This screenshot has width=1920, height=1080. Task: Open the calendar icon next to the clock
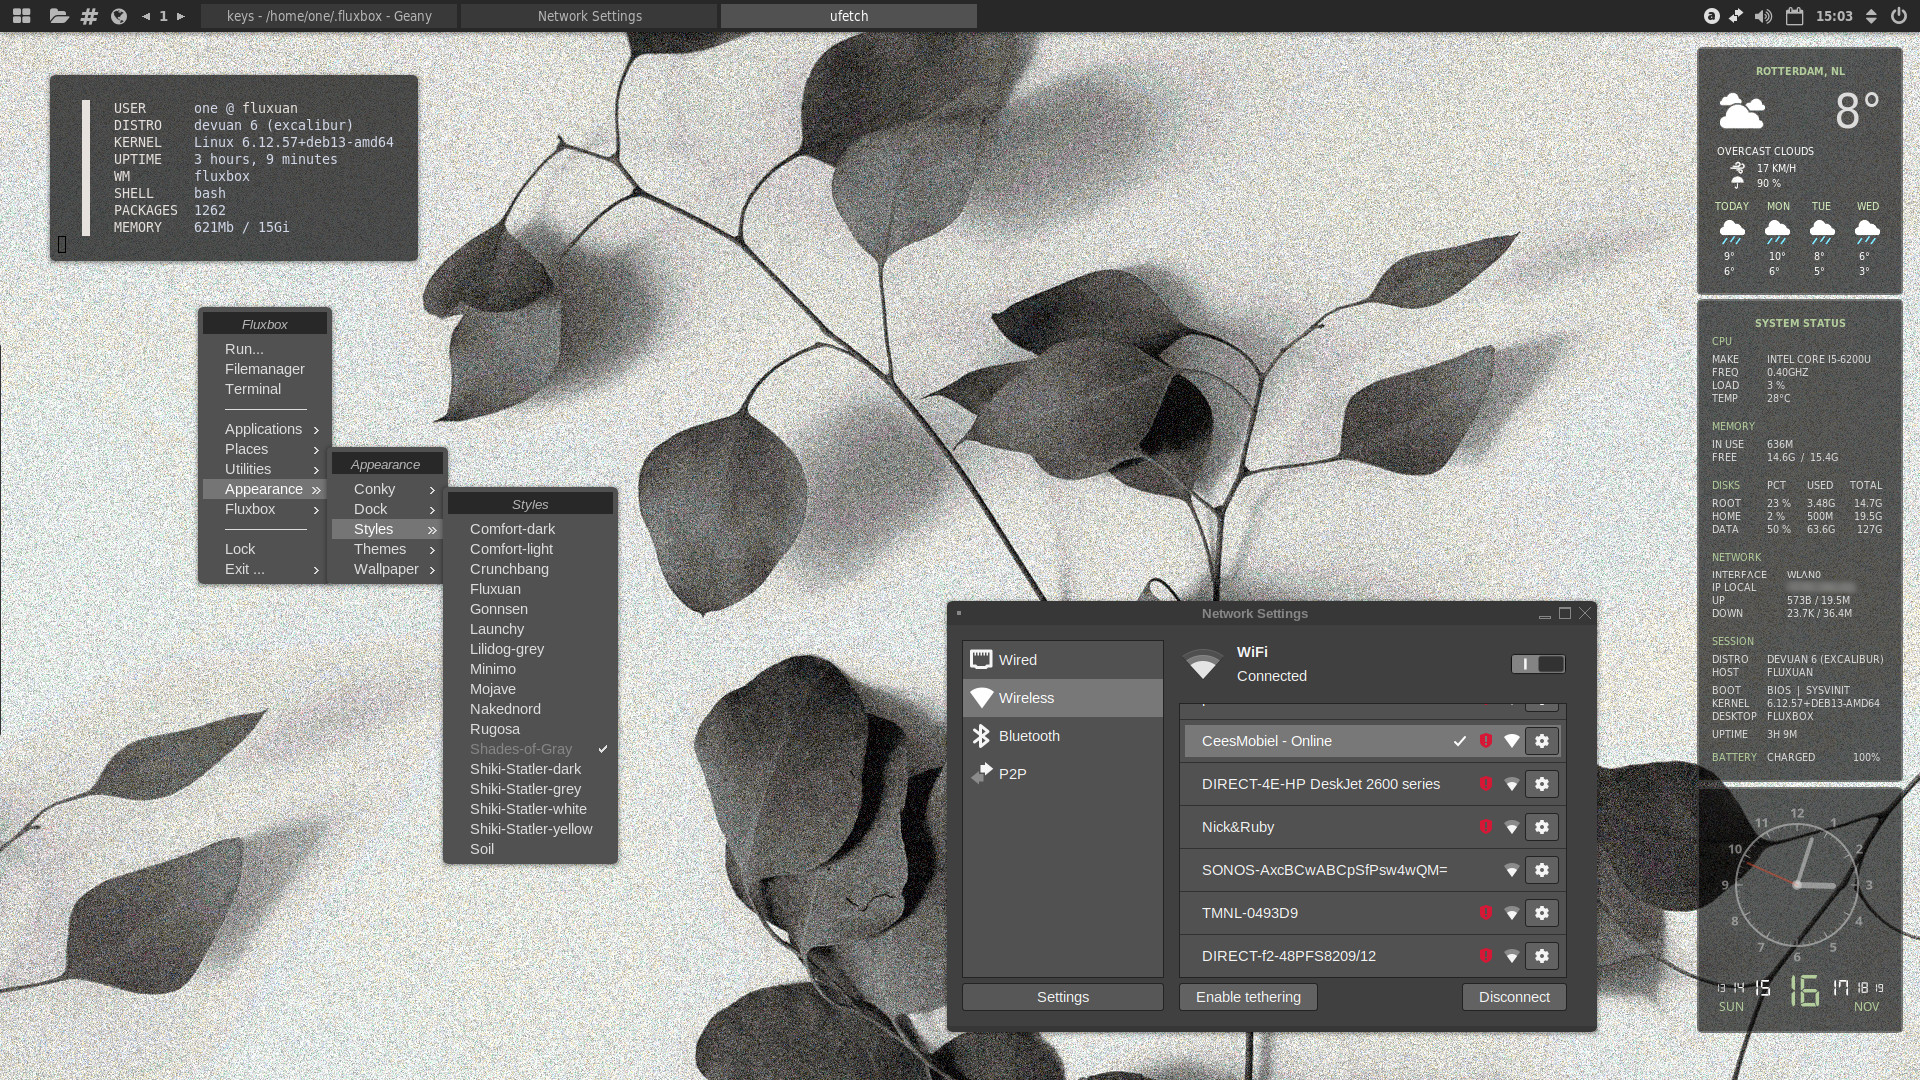(x=1794, y=16)
